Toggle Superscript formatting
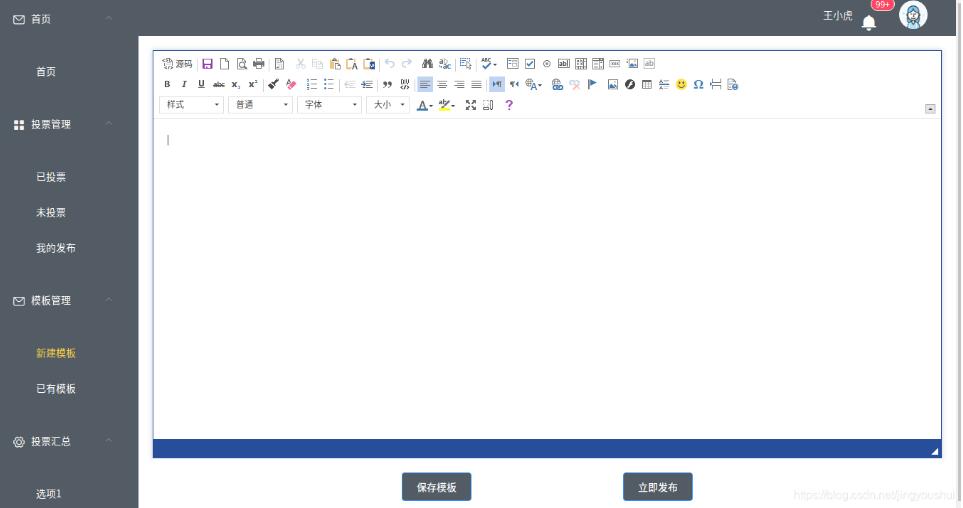The width and height of the screenshot is (963, 508). tap(252, 85)
